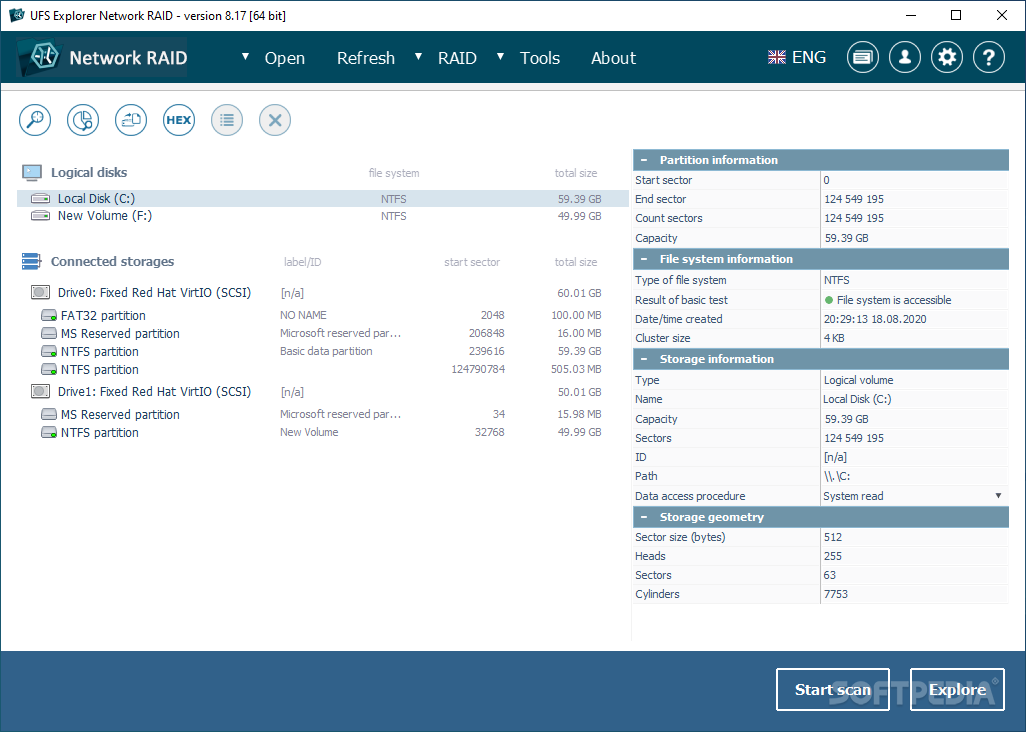Click the Drive0 hard disk icon
Screen dimensions: 1026x732
41,292
